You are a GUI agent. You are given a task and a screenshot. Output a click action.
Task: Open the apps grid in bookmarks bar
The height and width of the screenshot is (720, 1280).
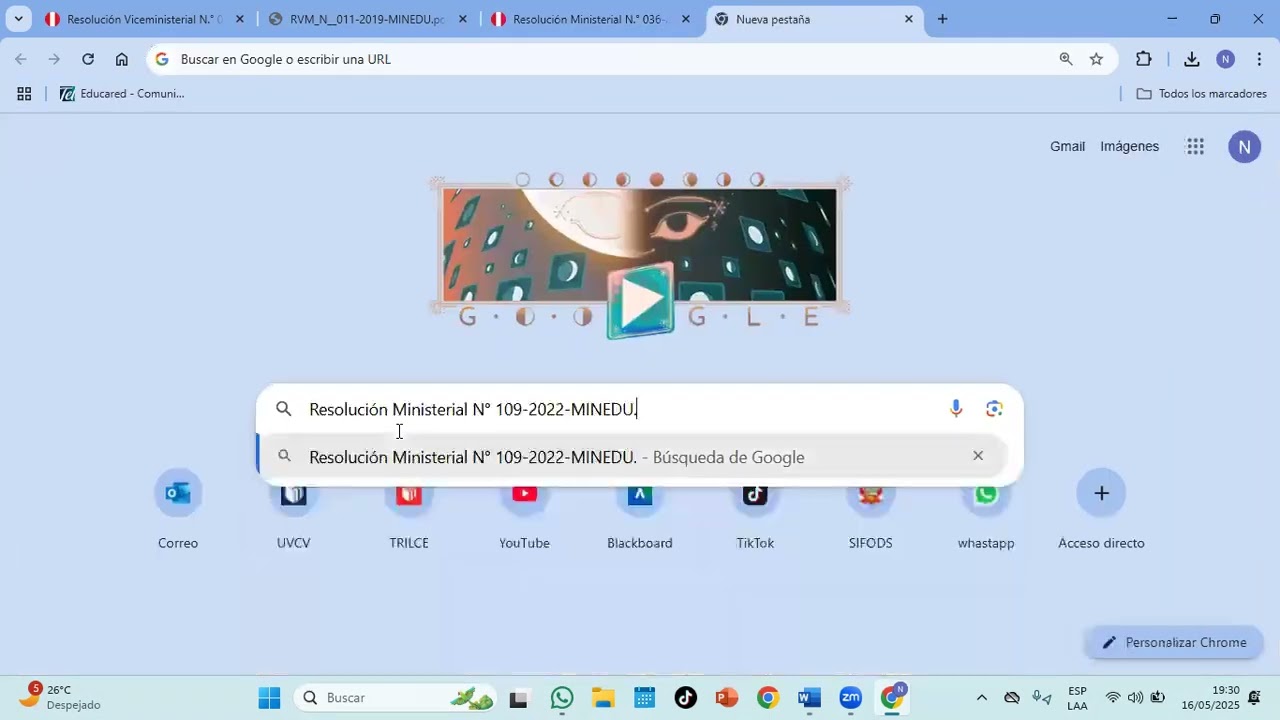(24, 94)
